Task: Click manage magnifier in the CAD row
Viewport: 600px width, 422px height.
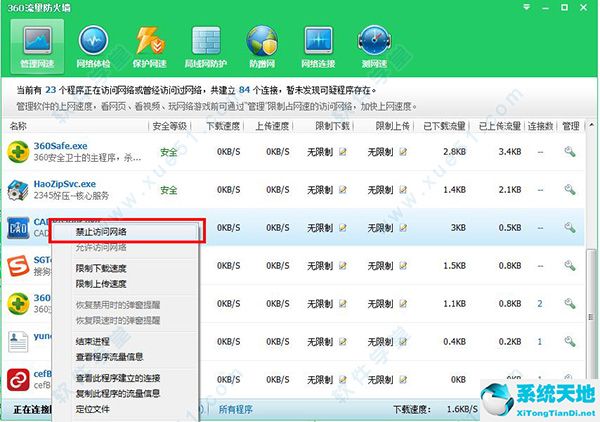Action: pos(570,228)
